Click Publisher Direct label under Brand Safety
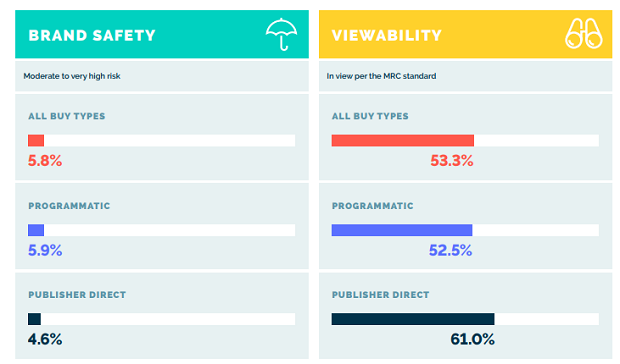 click(77, 295)
